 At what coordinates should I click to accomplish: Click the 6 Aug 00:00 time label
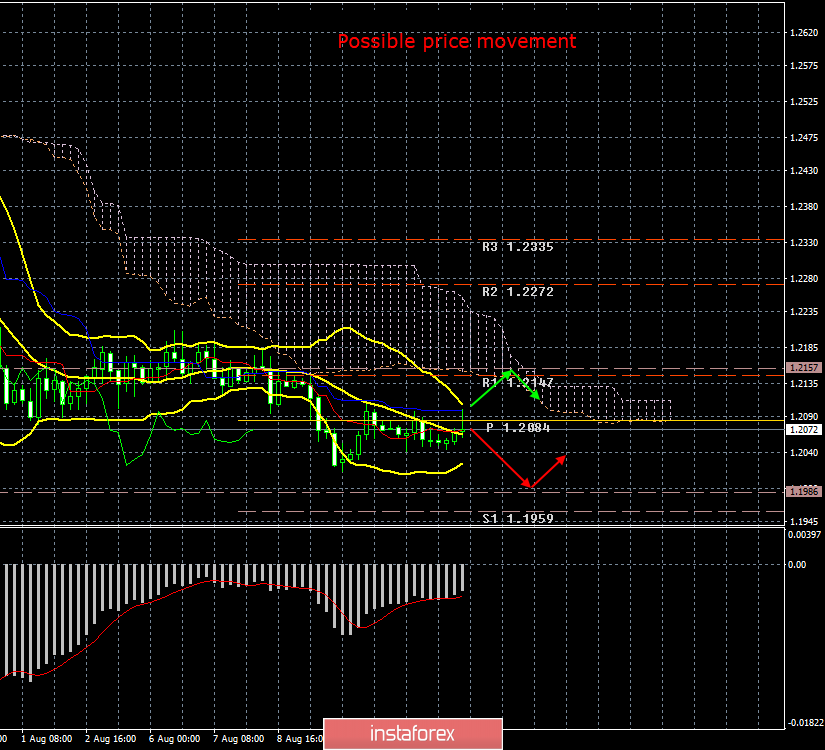(175, 739)
